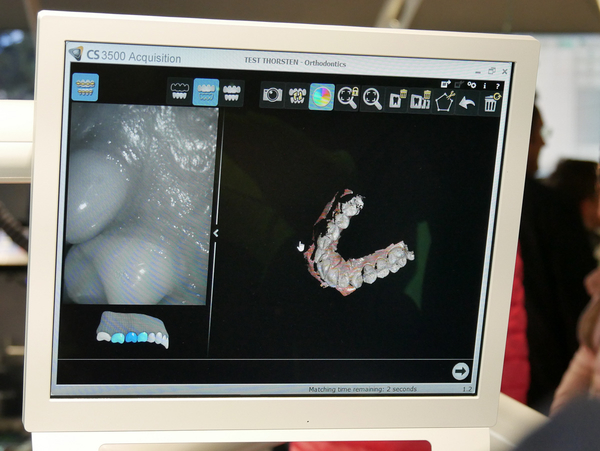This screenshot has width=600, height=451.
Task: Click the next step arrow button
Action: point(460,371)
